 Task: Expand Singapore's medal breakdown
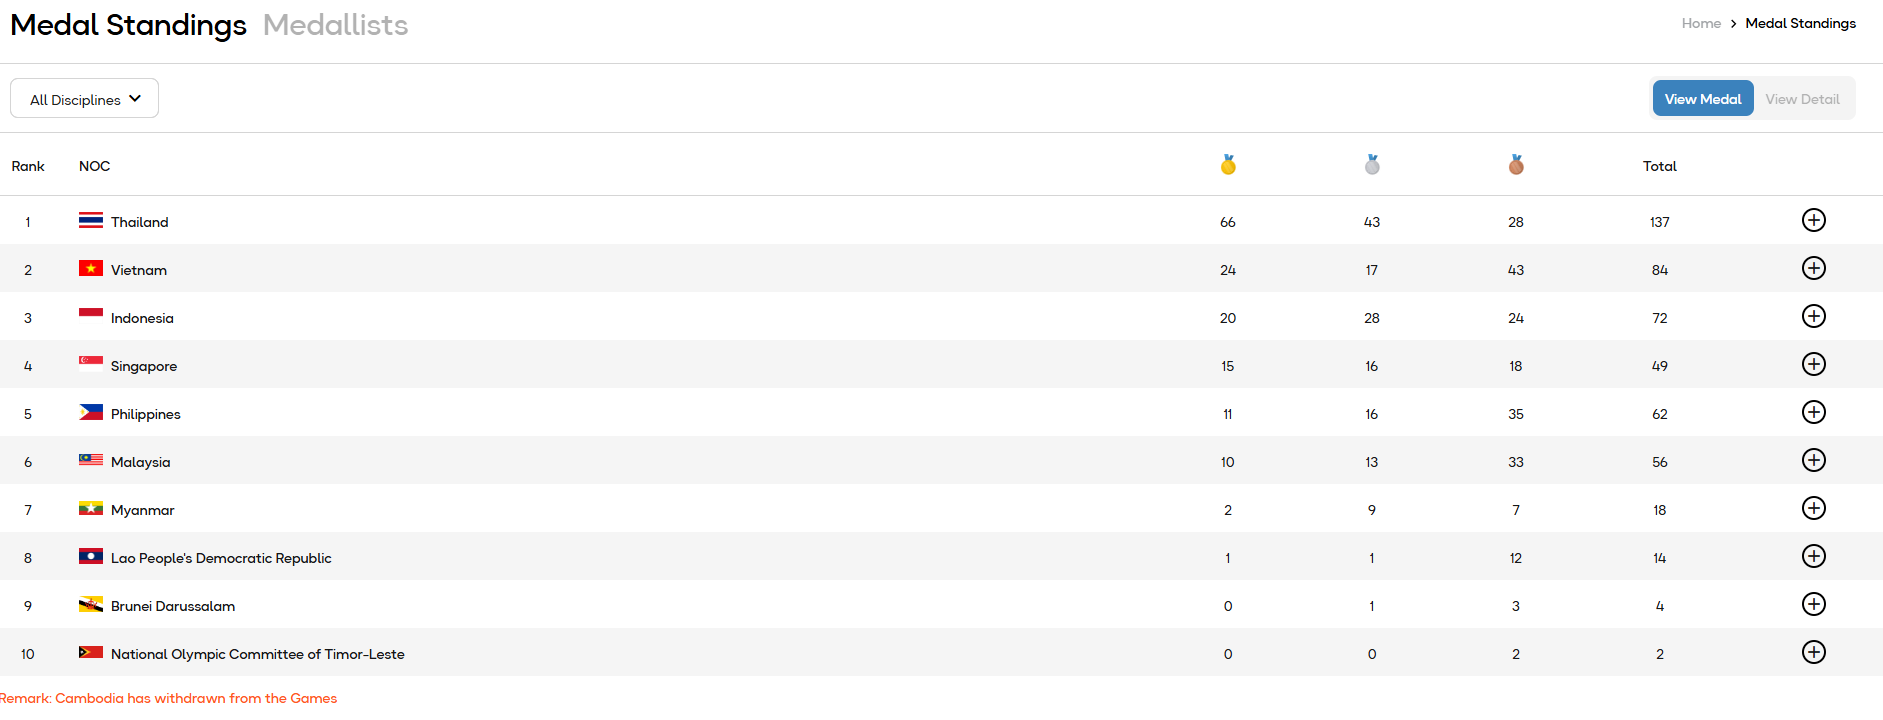point(1813,364)
